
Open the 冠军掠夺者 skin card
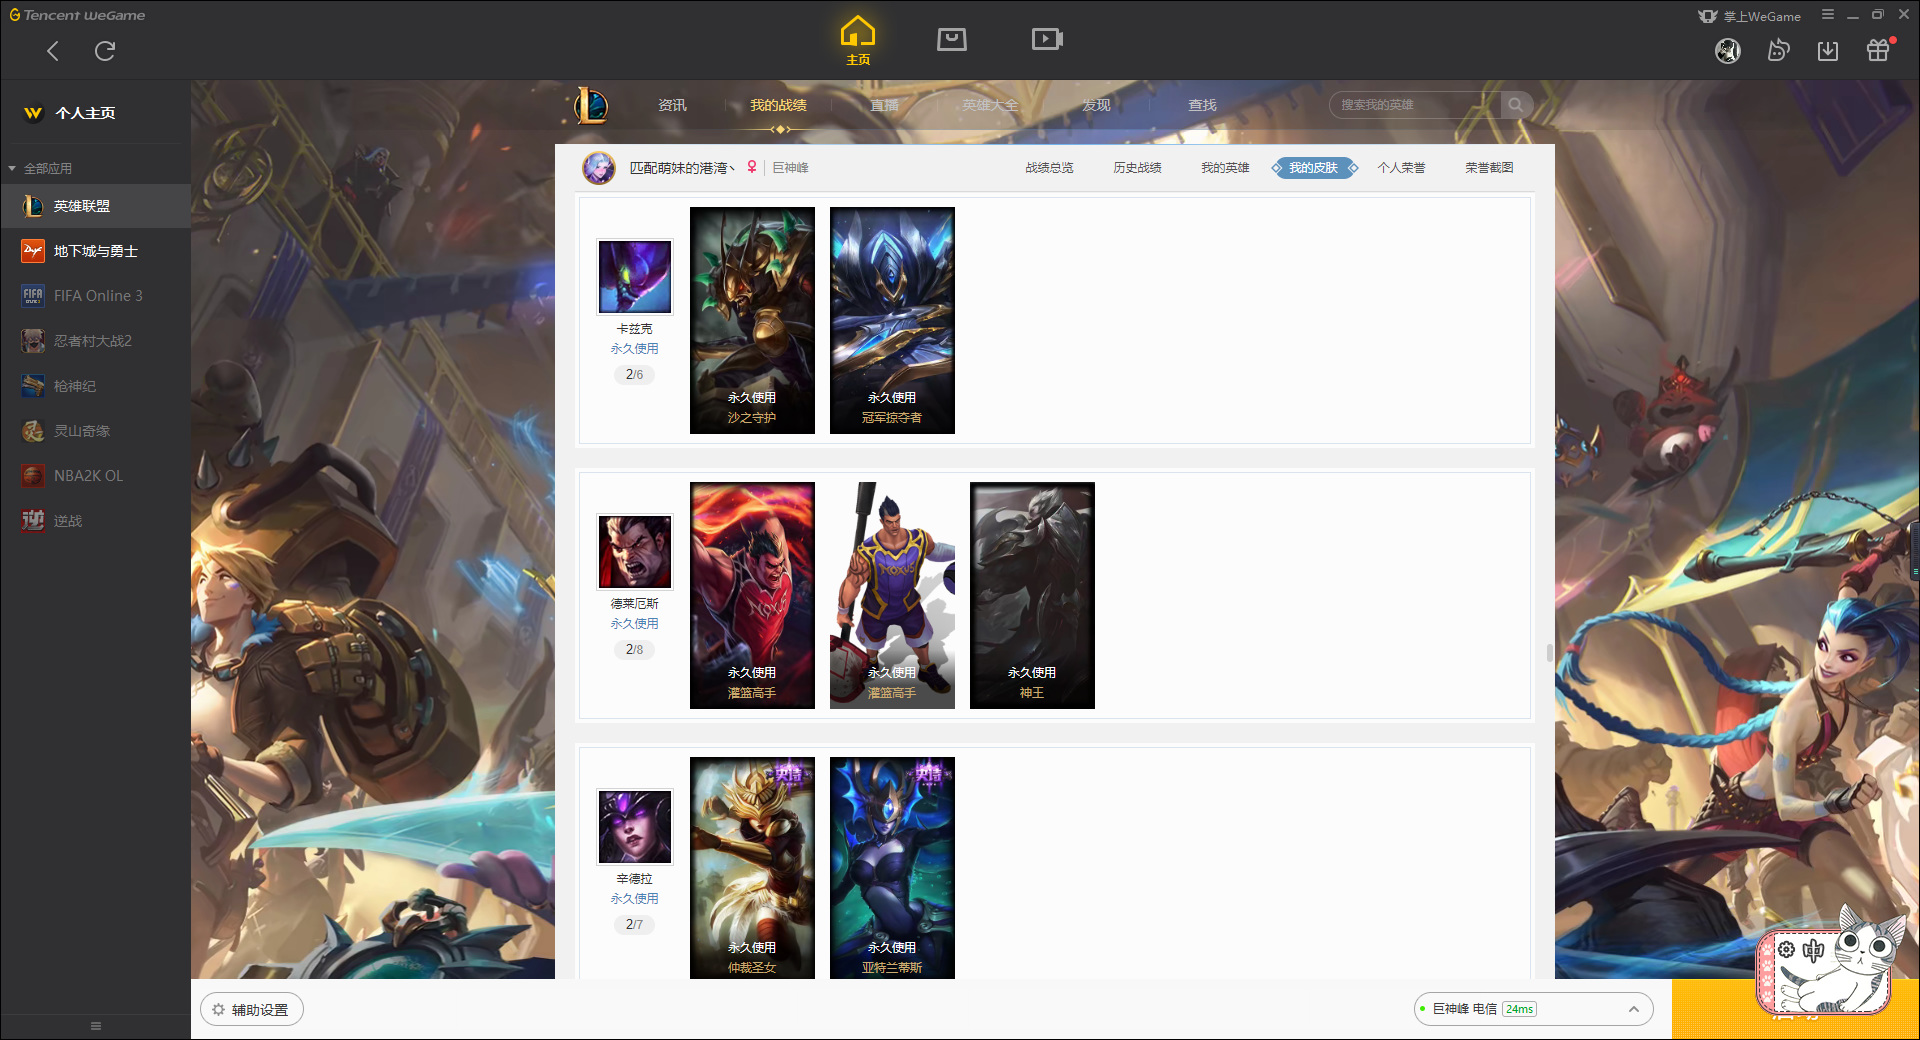tap(892, 320)
